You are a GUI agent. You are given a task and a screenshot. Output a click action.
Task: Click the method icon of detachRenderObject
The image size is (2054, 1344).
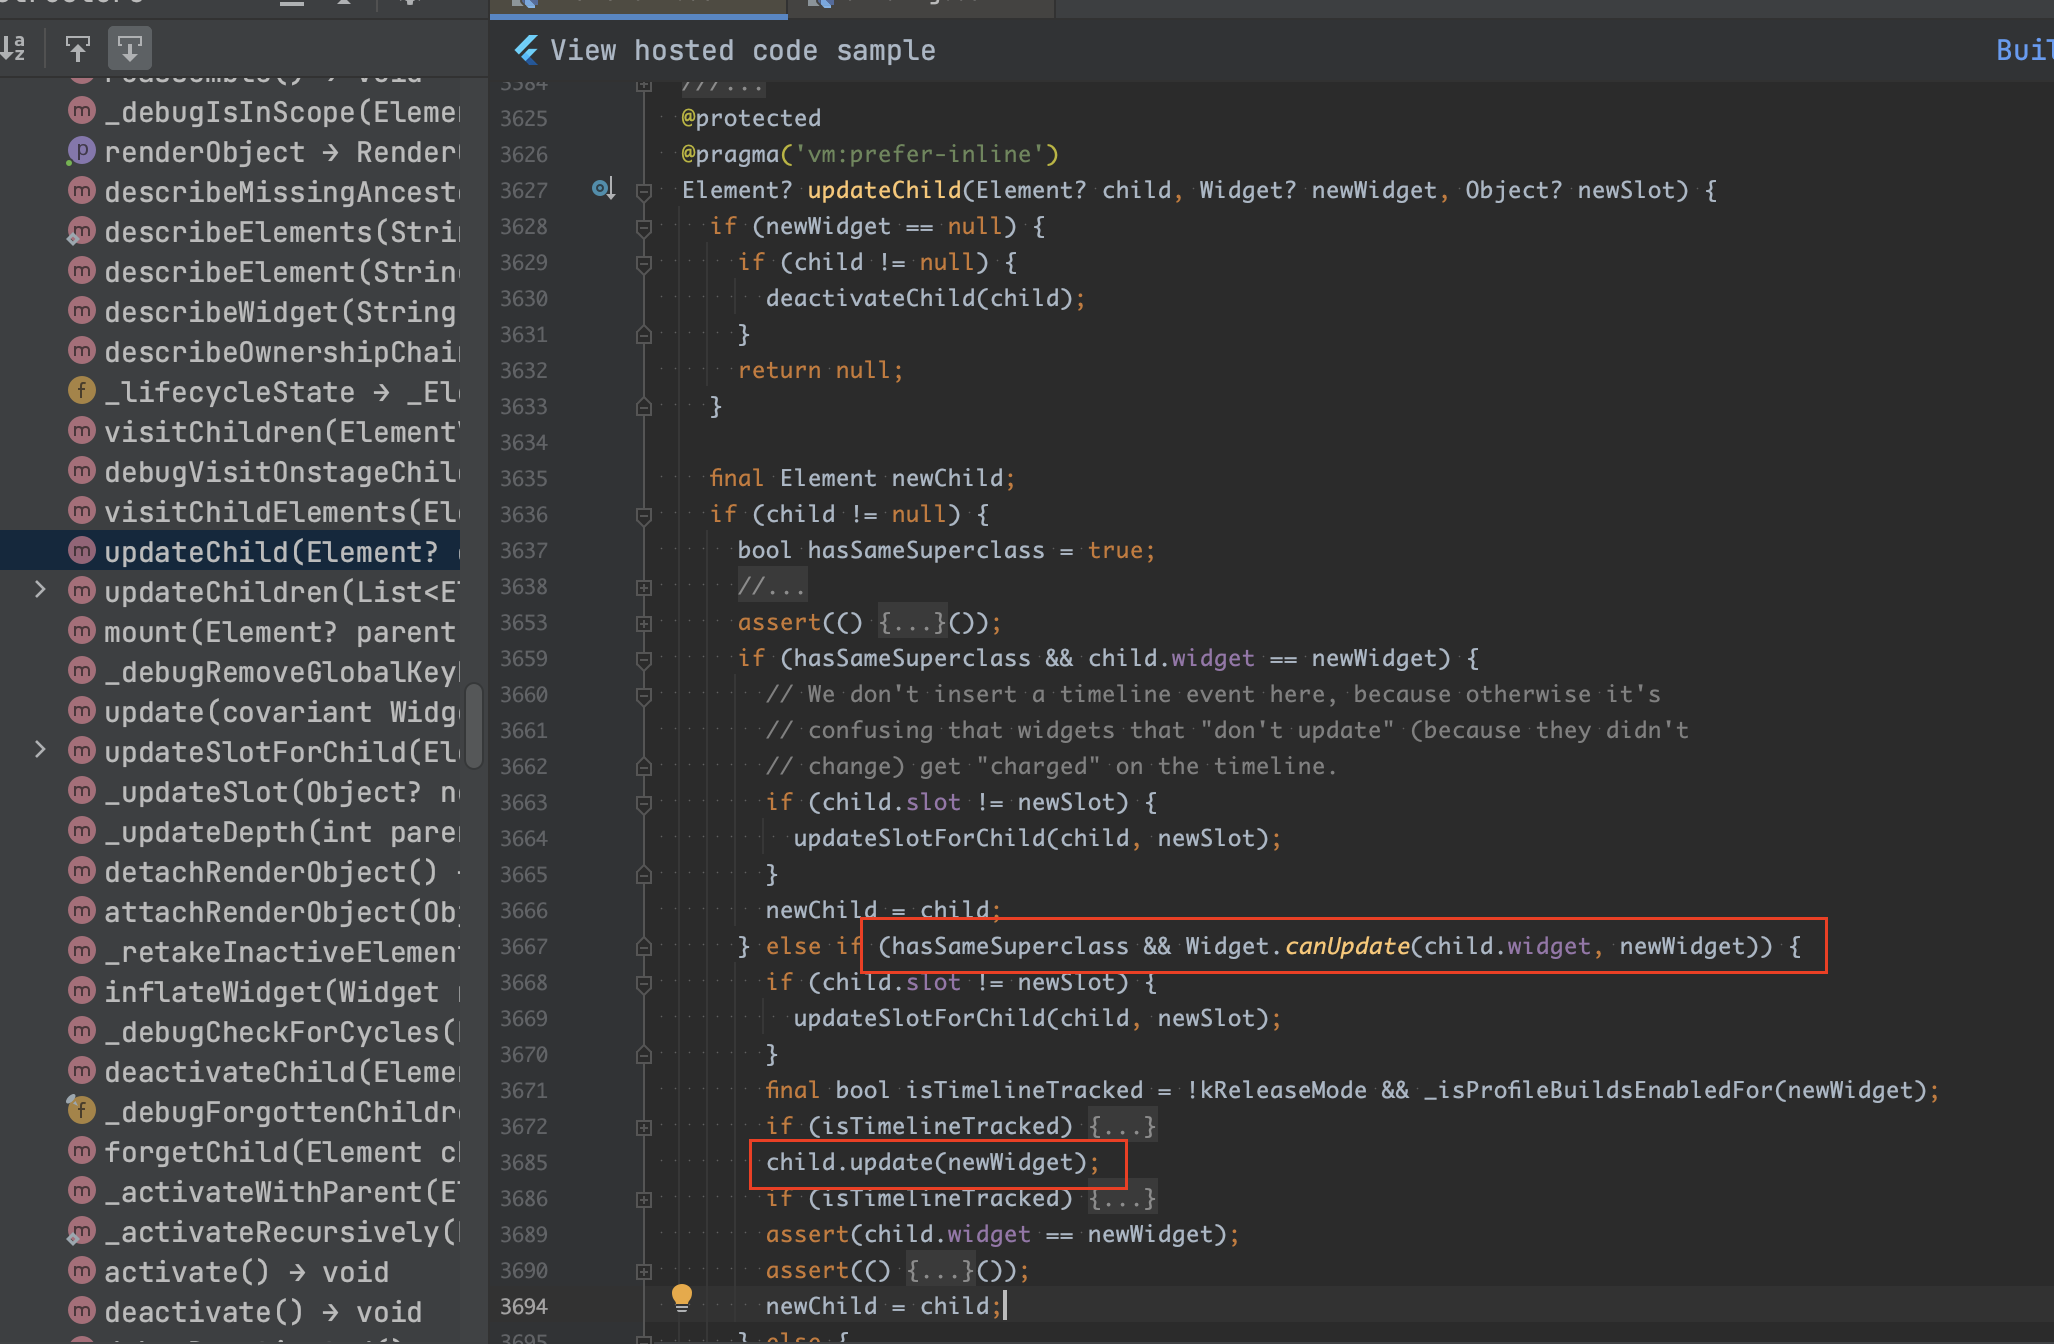82,871
